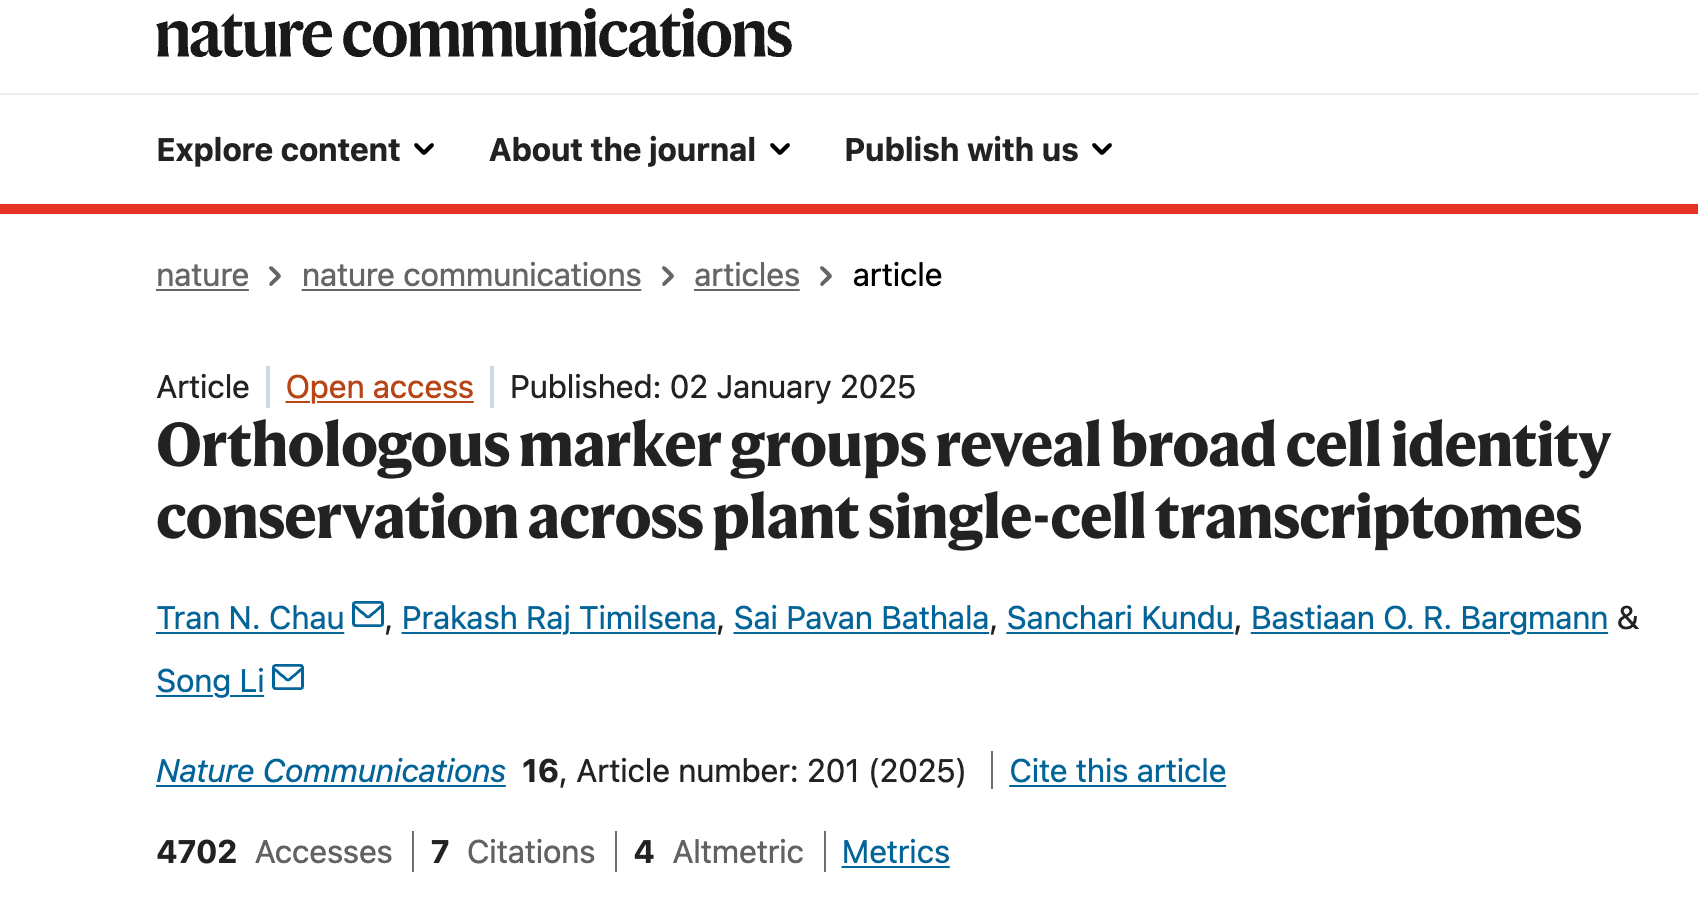
Task: Open Sai Pavan Bathala's author page
Action: point(861,618)
